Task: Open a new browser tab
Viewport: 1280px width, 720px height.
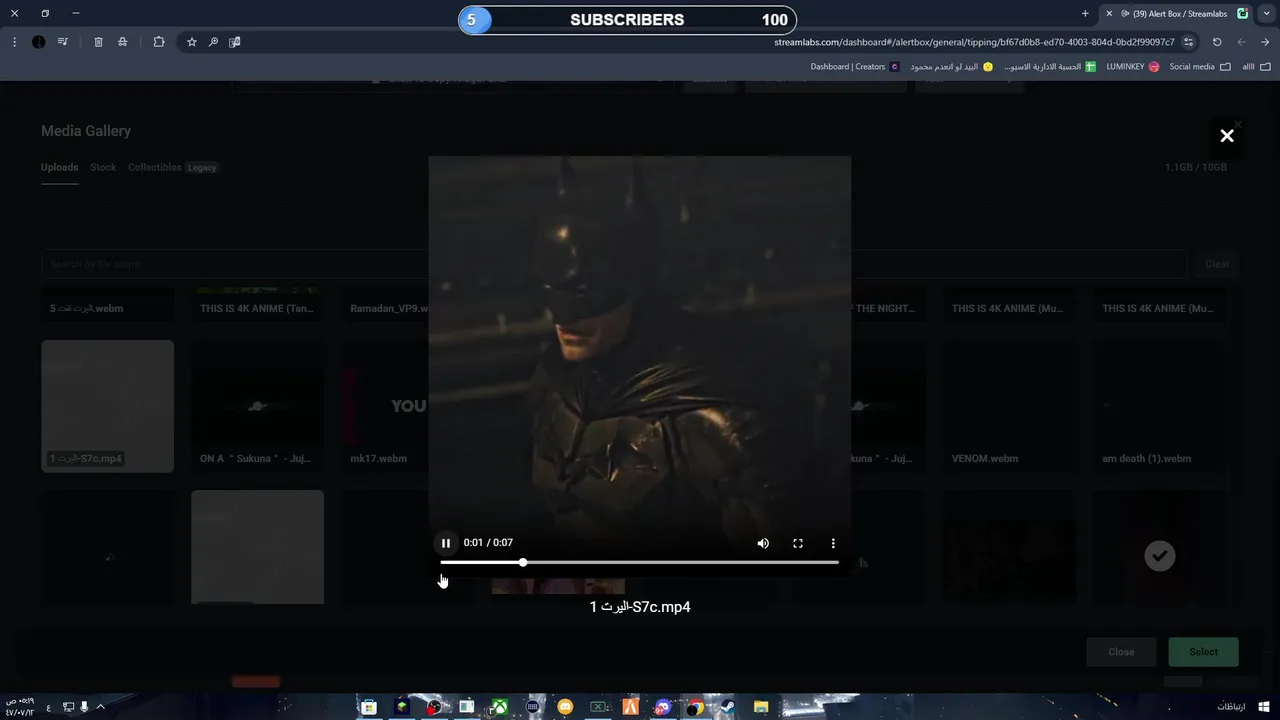Action: [1085, 14]
